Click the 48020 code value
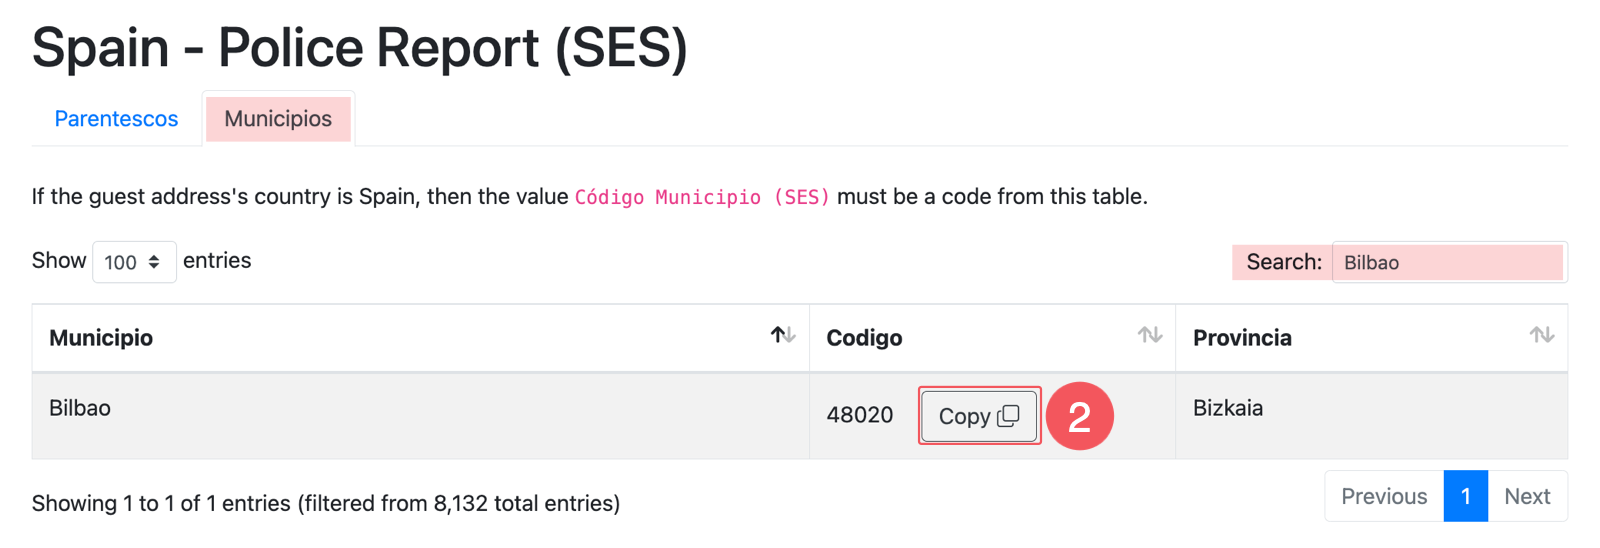The image size is (1600, 548). tap(859, 415)
